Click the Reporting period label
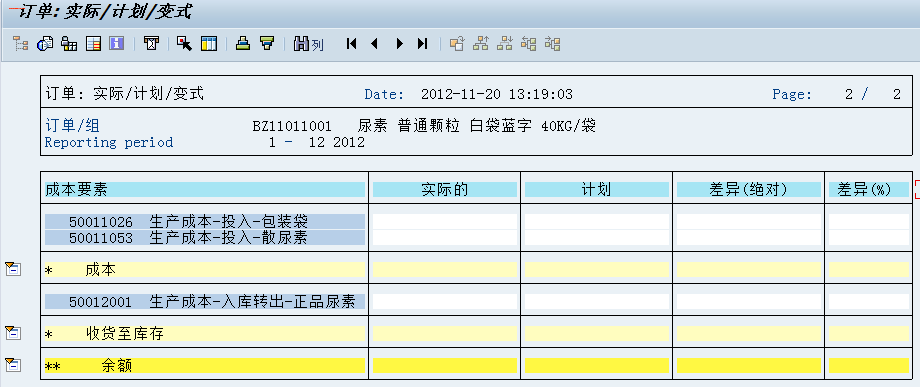This screenshot has height=387, width=920. point(109,142)
